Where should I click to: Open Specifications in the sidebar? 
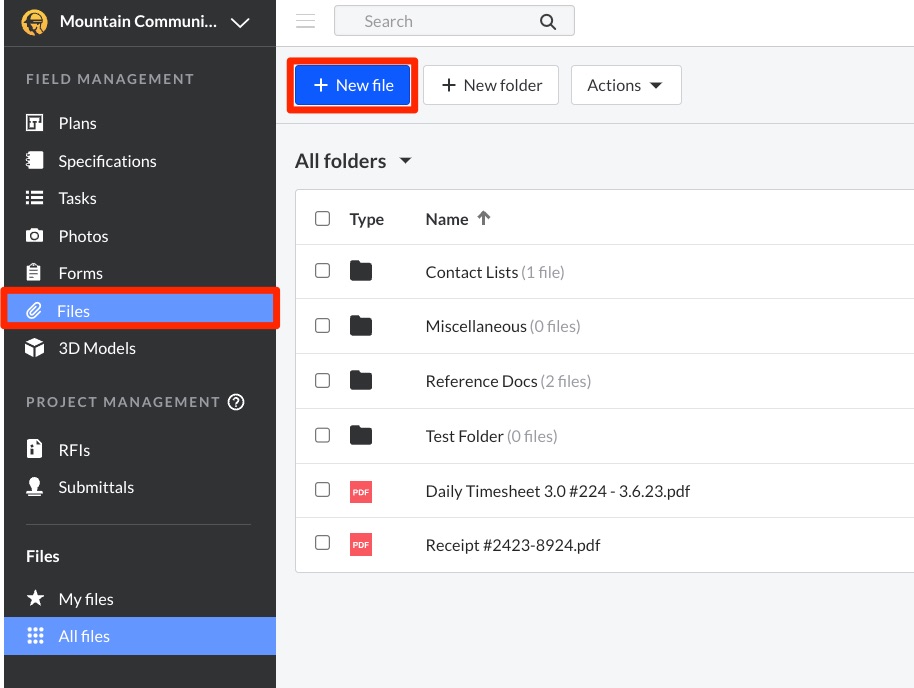point(107,161)
